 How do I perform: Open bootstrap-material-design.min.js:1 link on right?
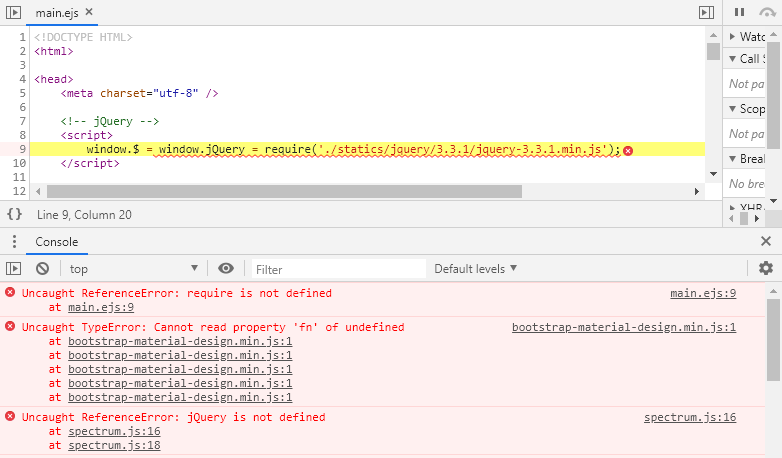pos(624,327)
